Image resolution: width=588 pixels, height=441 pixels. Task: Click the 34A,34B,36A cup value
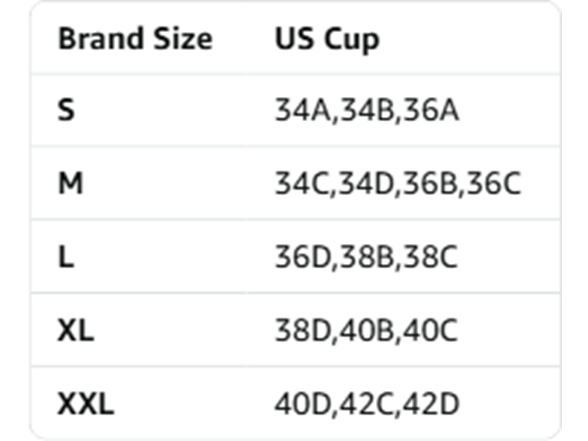(x=367, y=110)
